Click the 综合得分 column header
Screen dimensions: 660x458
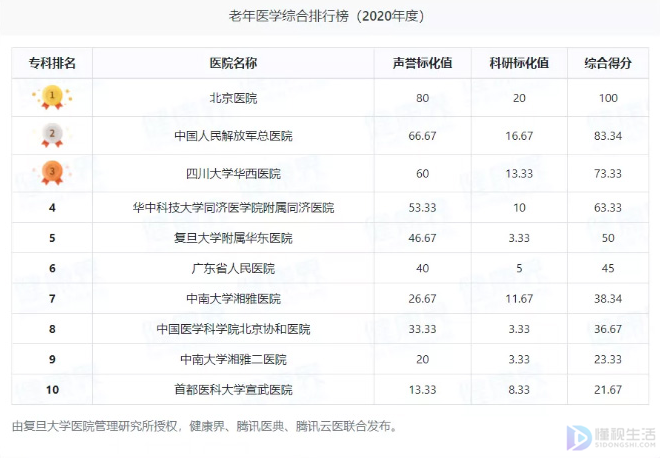coord(608,63)
